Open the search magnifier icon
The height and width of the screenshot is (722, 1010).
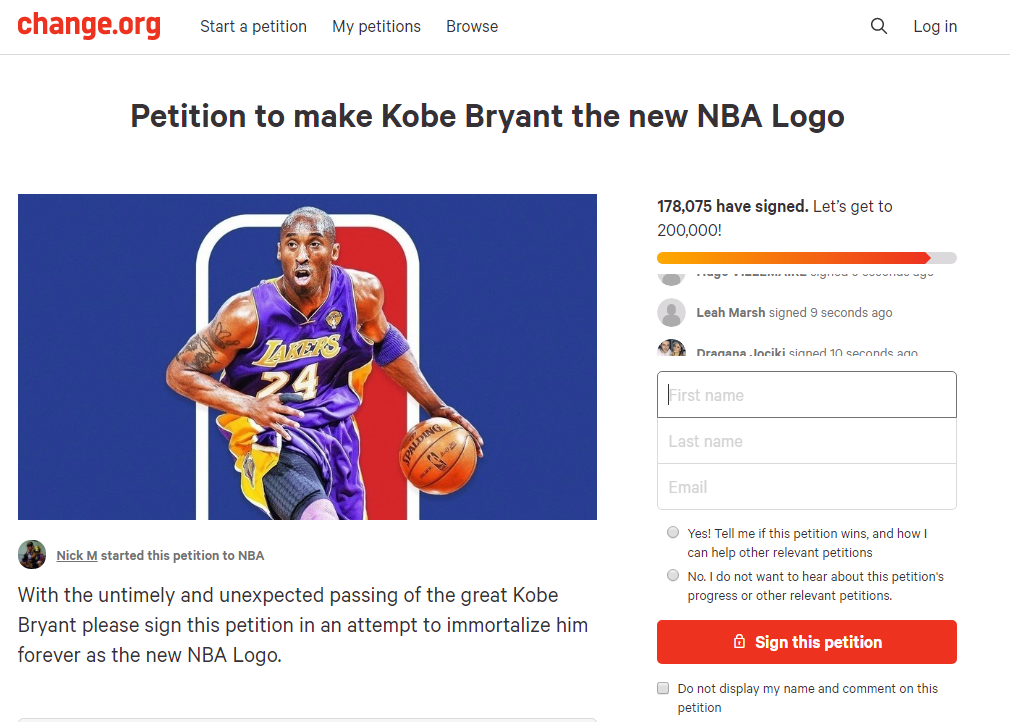click(879, 27)
